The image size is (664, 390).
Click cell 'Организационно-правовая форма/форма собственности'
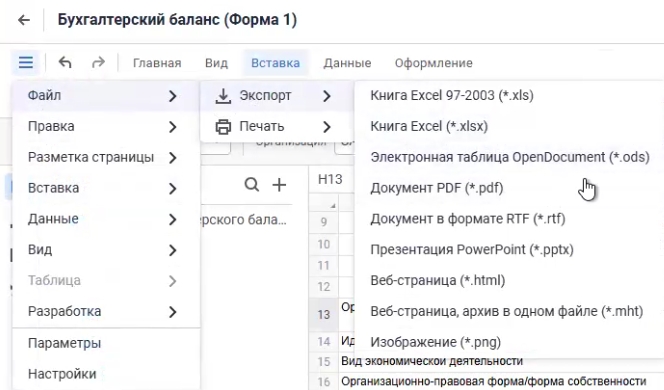[x=494, y=382]
